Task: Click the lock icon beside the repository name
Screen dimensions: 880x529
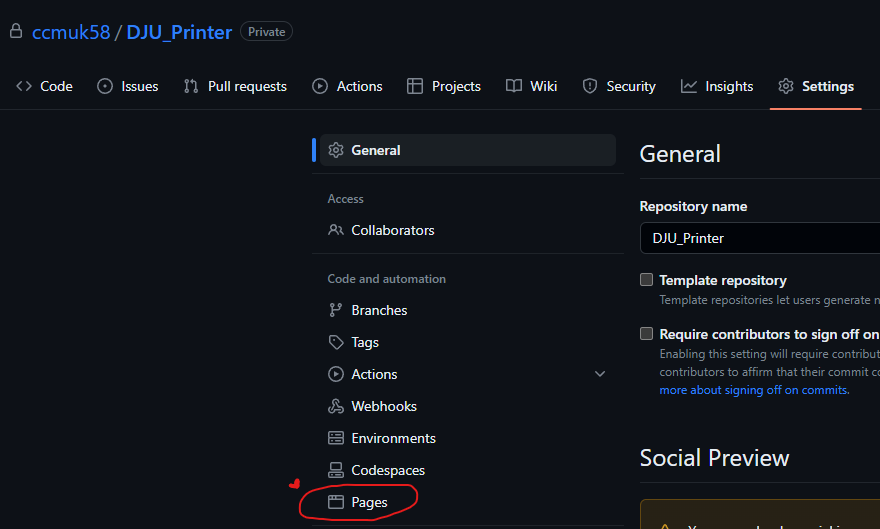Action: coord(16,31)
